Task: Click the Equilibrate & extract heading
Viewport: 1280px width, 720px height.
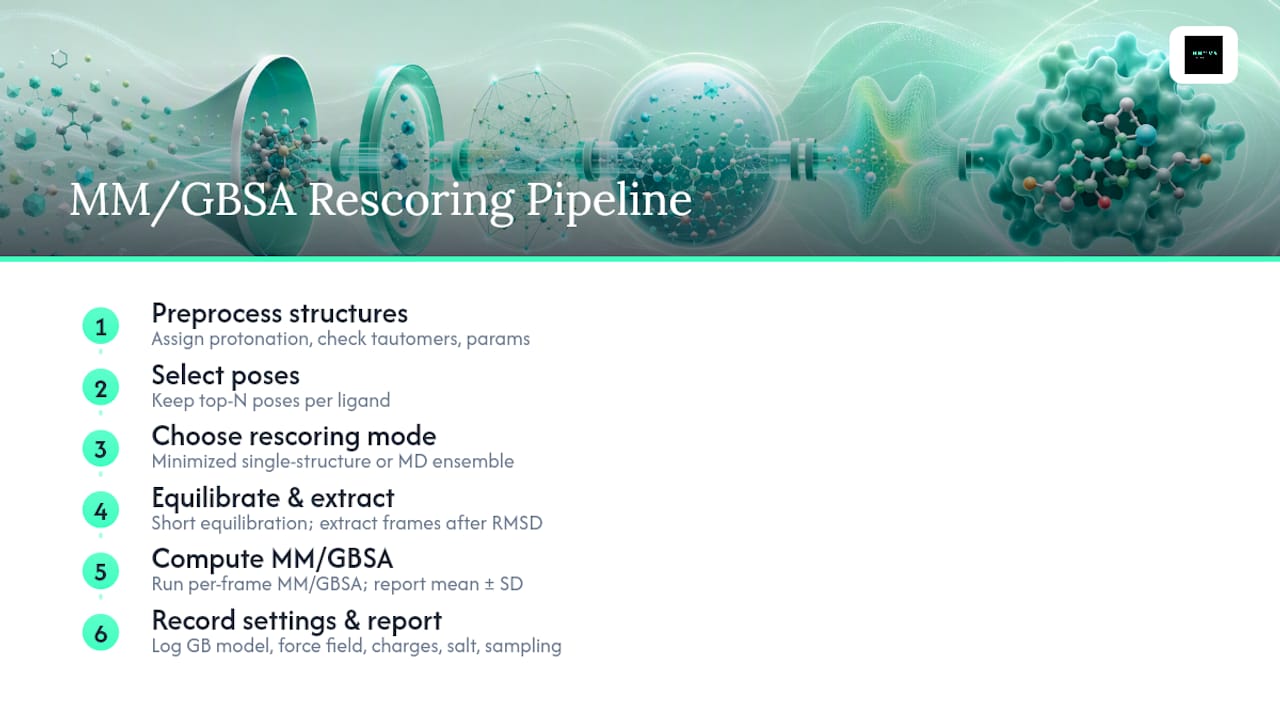Action: pyautogui.click(x=272, y=498)
